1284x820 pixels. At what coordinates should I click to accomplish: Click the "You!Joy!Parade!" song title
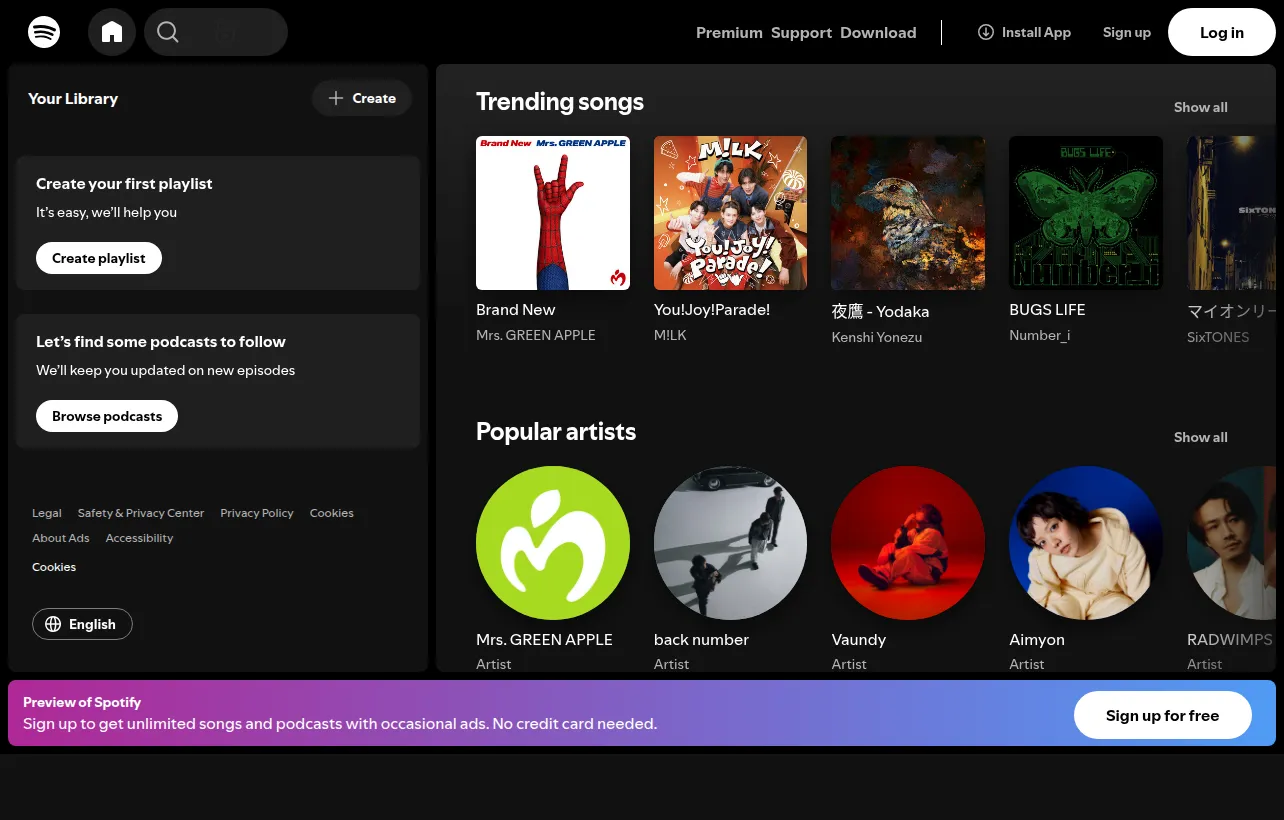[x=712, y=310]
